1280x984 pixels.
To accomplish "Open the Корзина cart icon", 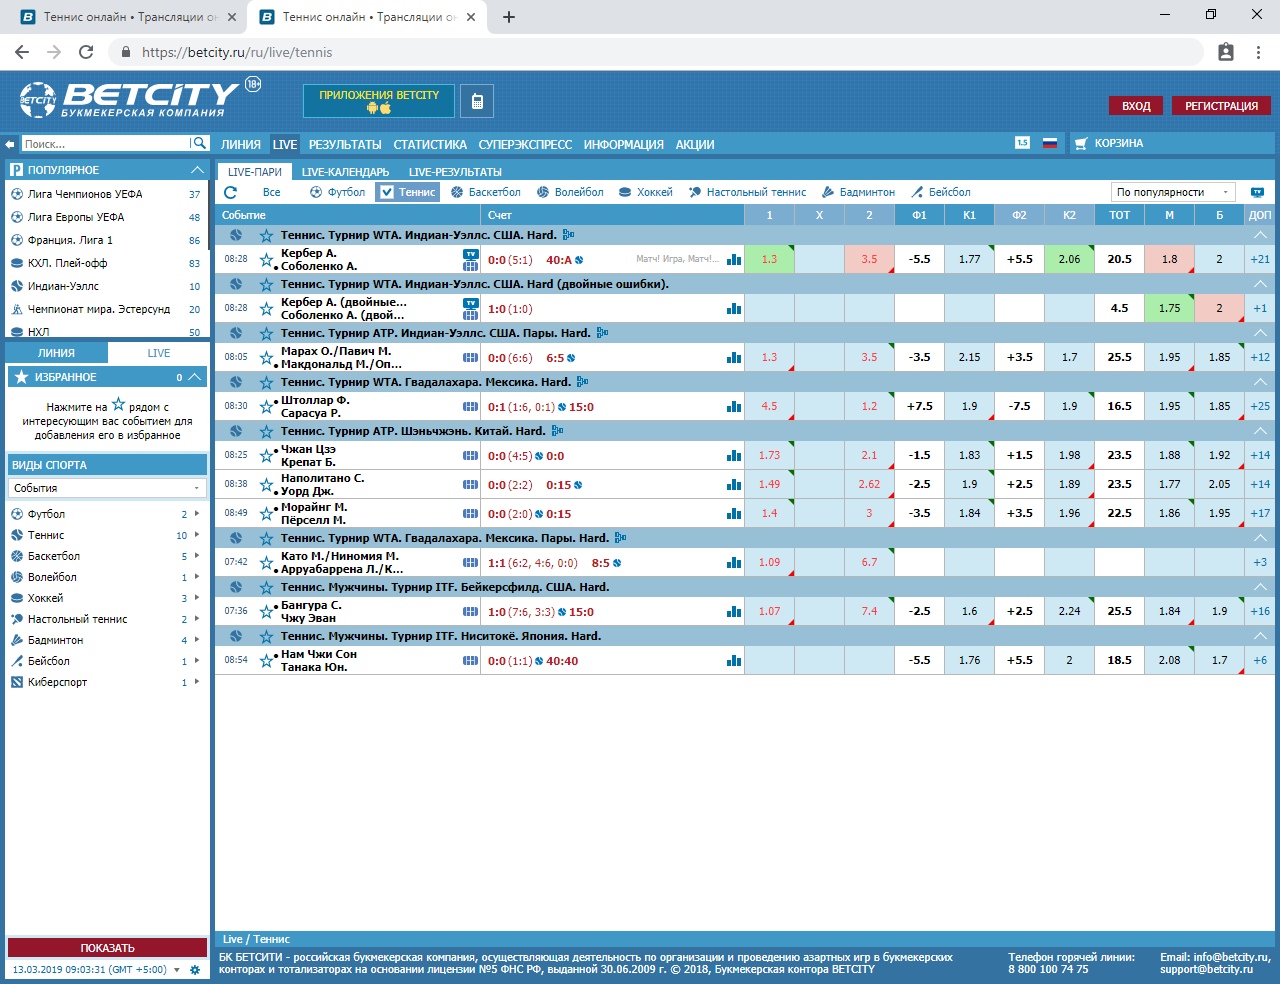I will click(1081, 144).
